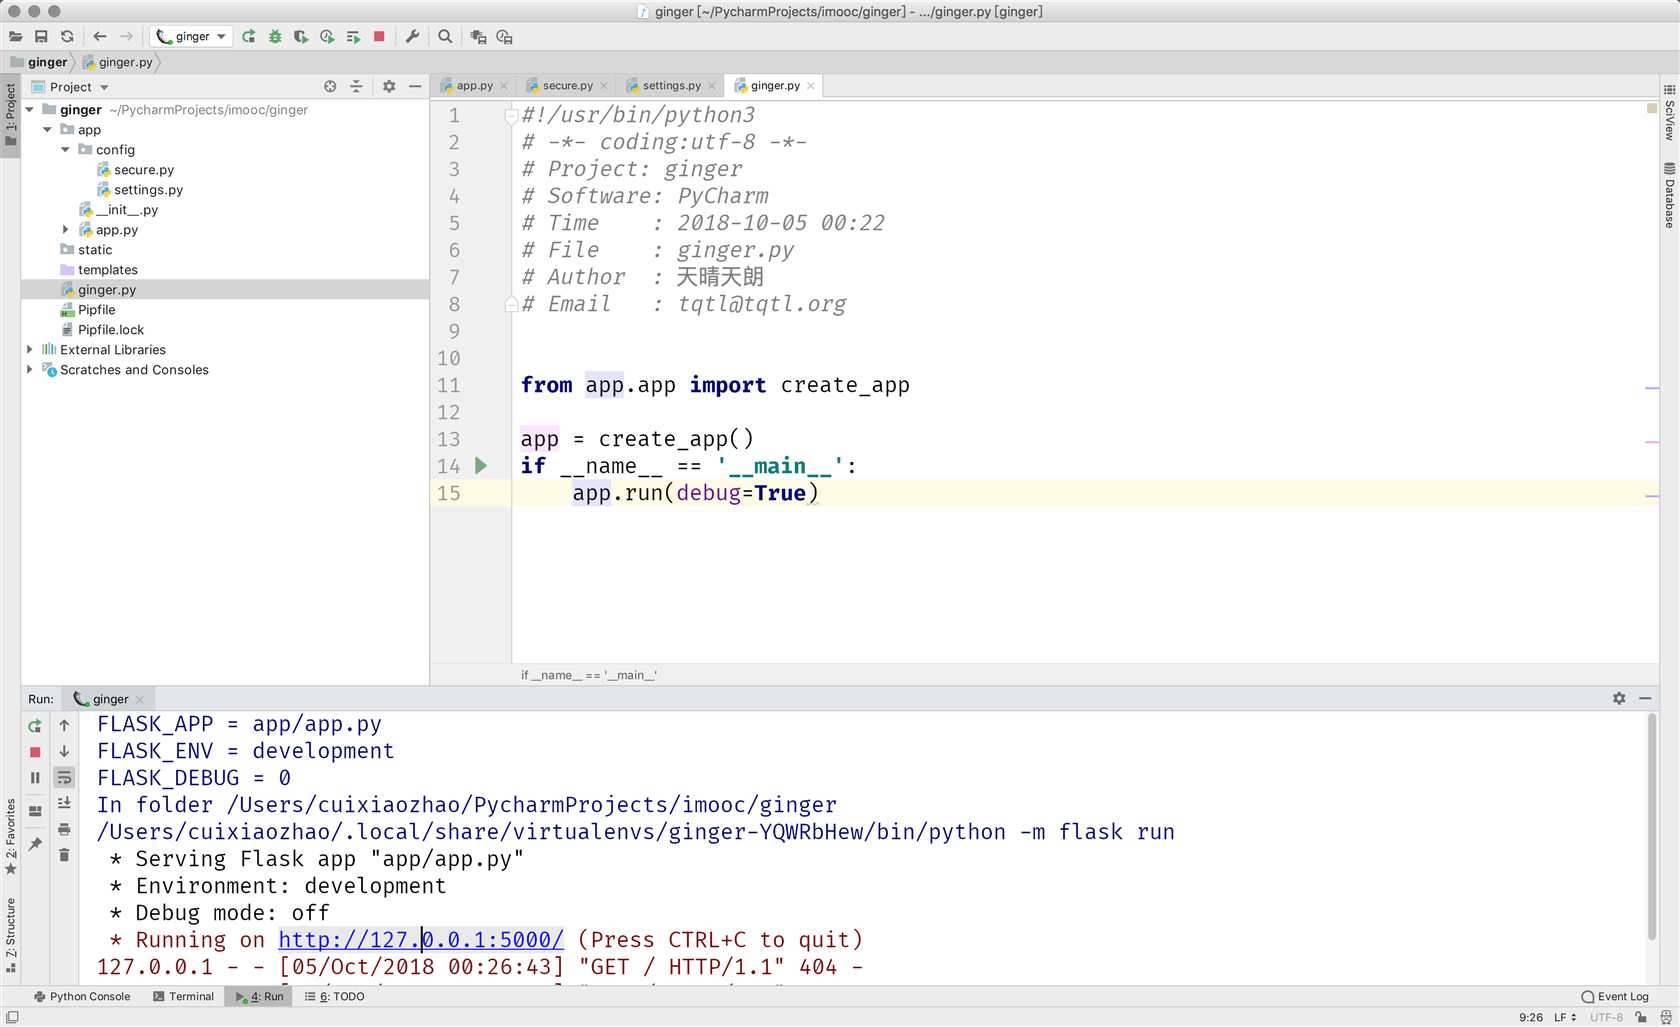Rerun ginger from the top toolbar
Viewport: 1680px width, 1027px height.
tap(249, 37)
